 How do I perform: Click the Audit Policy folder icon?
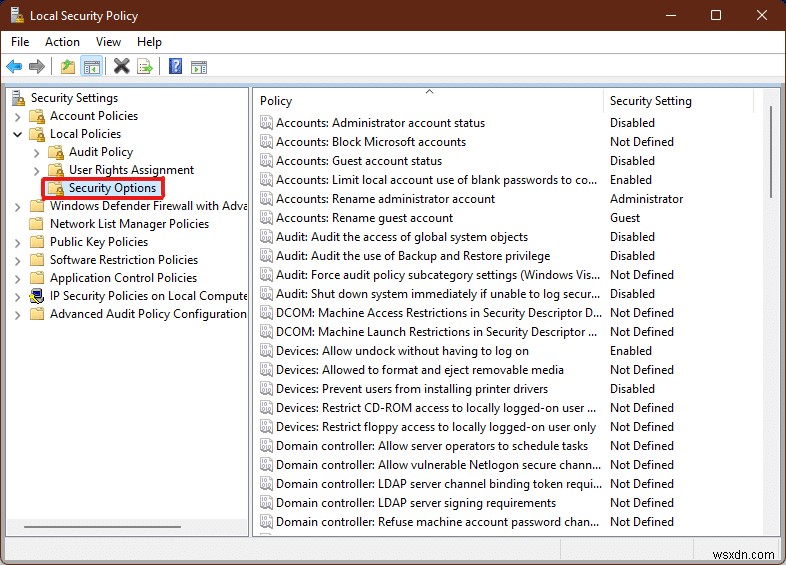(56, 152)
